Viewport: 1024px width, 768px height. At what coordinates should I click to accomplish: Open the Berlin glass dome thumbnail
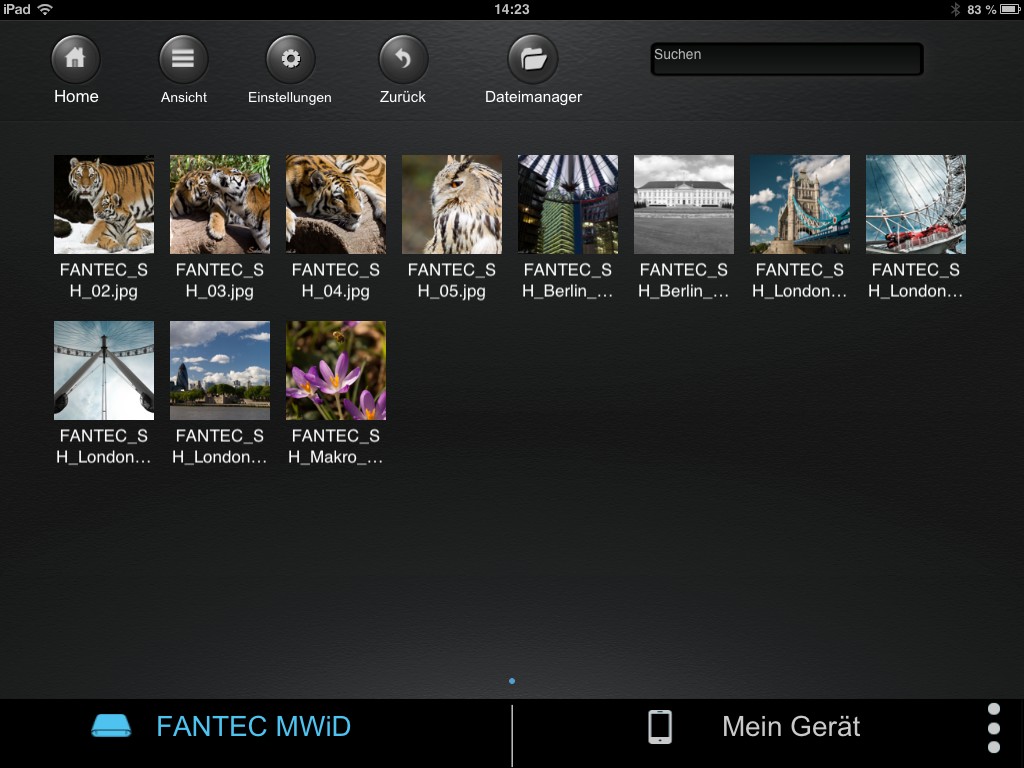pos(568,204)
